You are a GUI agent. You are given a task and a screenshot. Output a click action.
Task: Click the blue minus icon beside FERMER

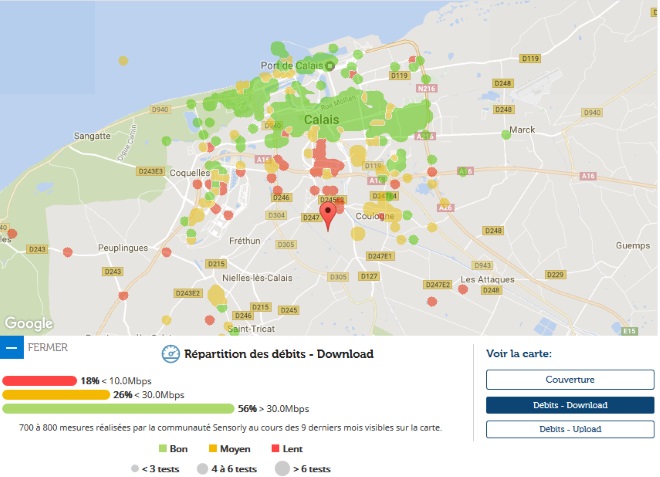[12, 347]
